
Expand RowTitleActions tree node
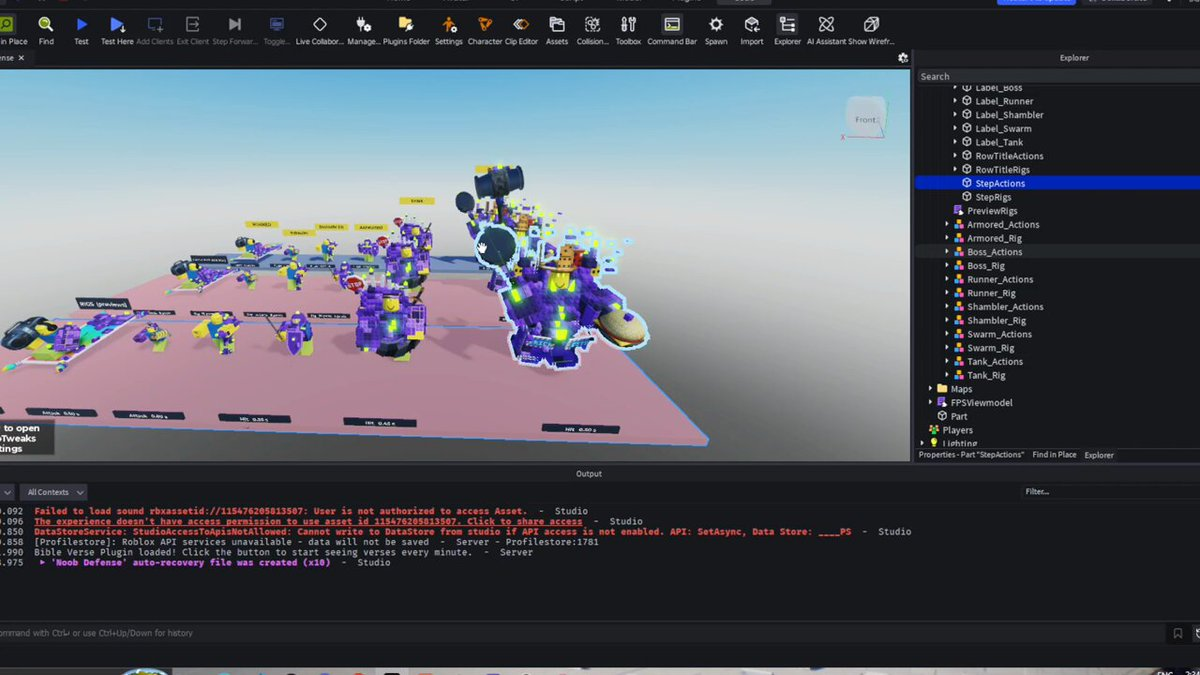[x=955, y=156]
